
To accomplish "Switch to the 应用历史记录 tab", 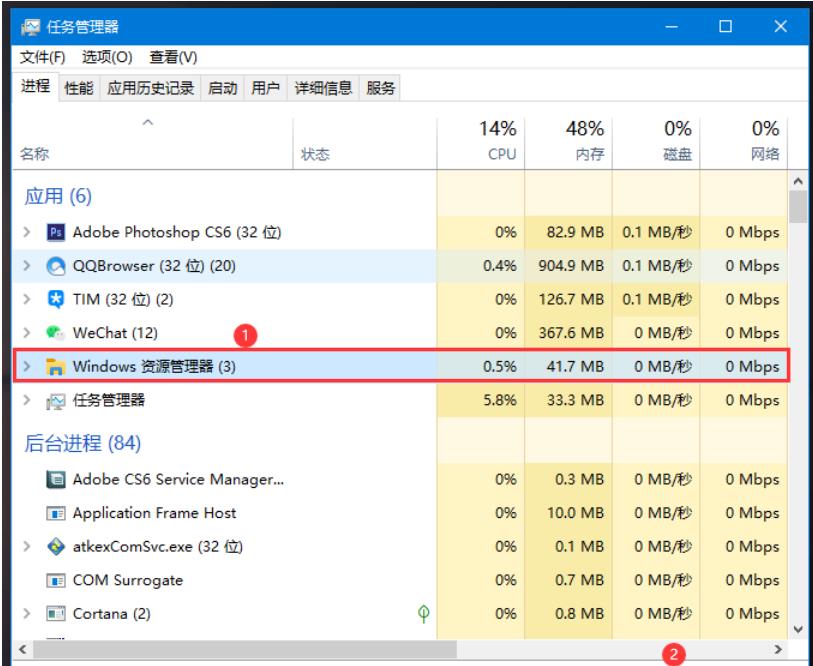I will click(150, 88).
